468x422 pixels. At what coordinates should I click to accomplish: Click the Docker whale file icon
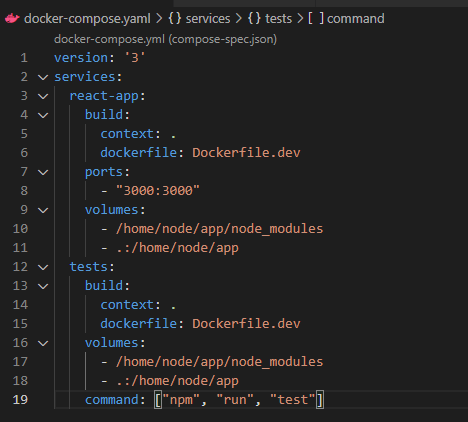point(12,19)
